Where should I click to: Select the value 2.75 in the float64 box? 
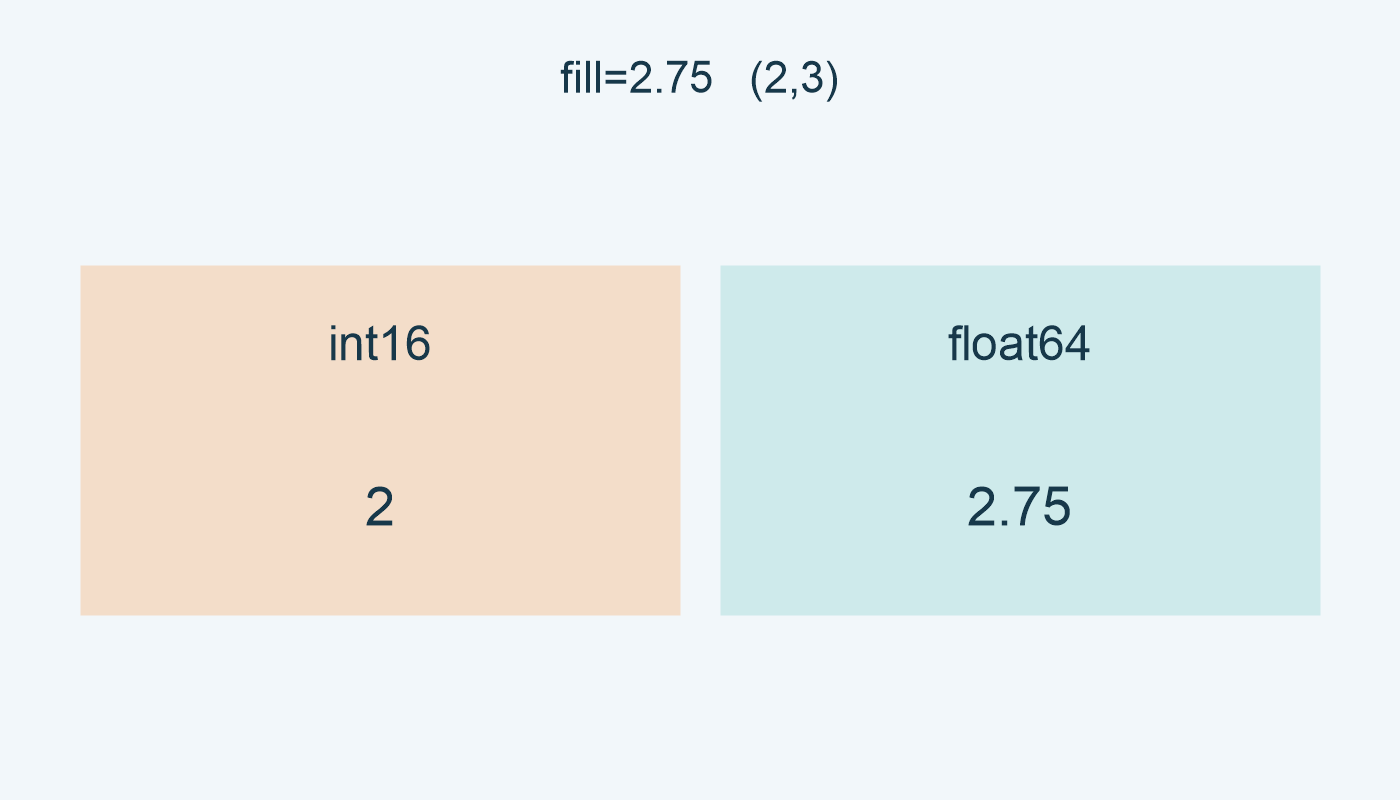pos(1019,508)
